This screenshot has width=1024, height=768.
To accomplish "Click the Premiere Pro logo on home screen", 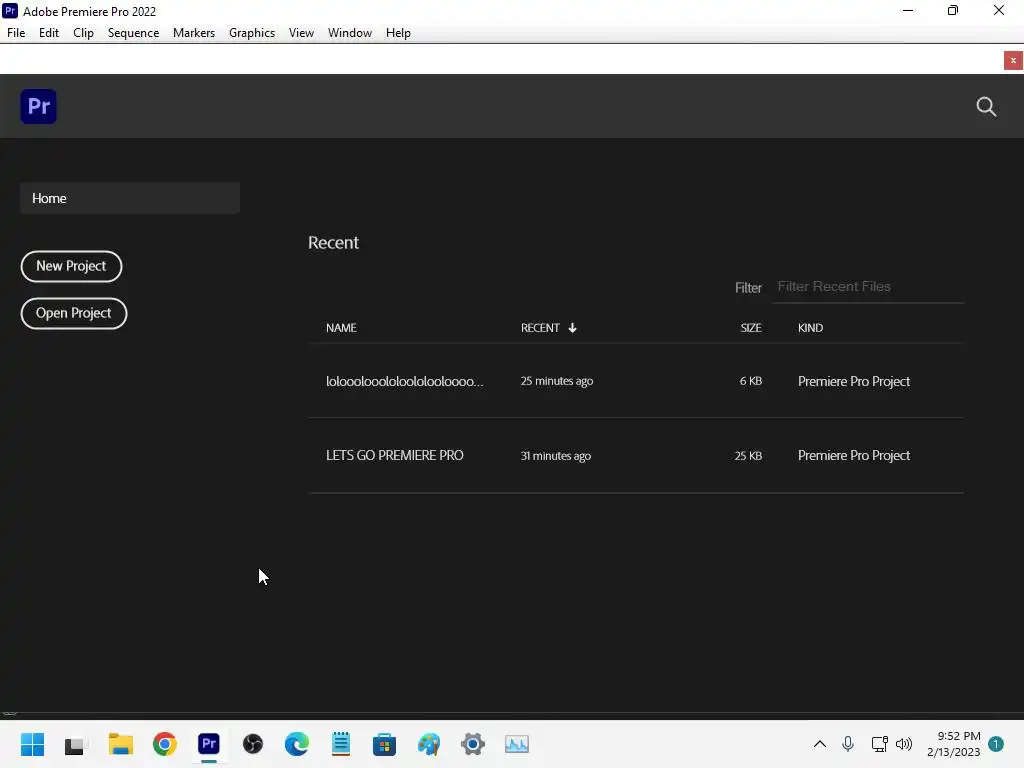I will (39, 106).
